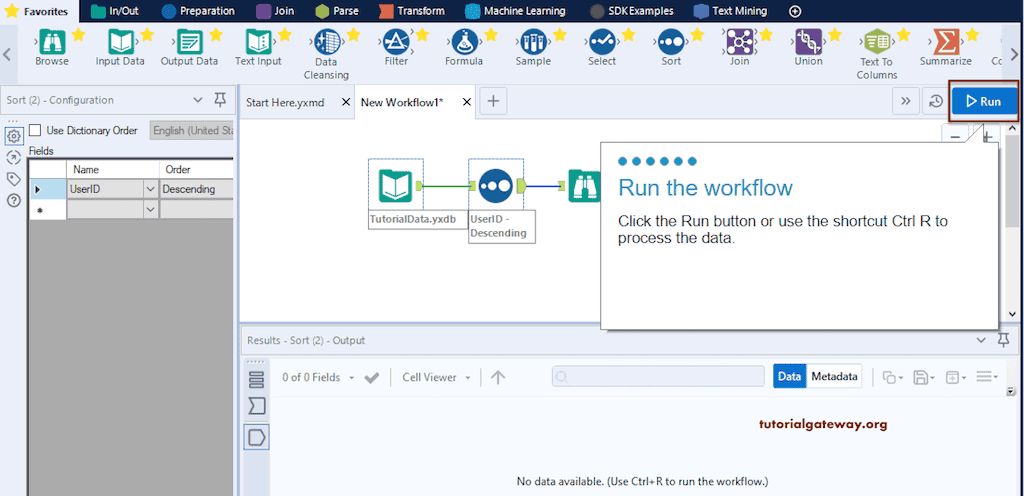Open workflow run history
This screenshot has width=1024, height=496.
tap(936, 101)
